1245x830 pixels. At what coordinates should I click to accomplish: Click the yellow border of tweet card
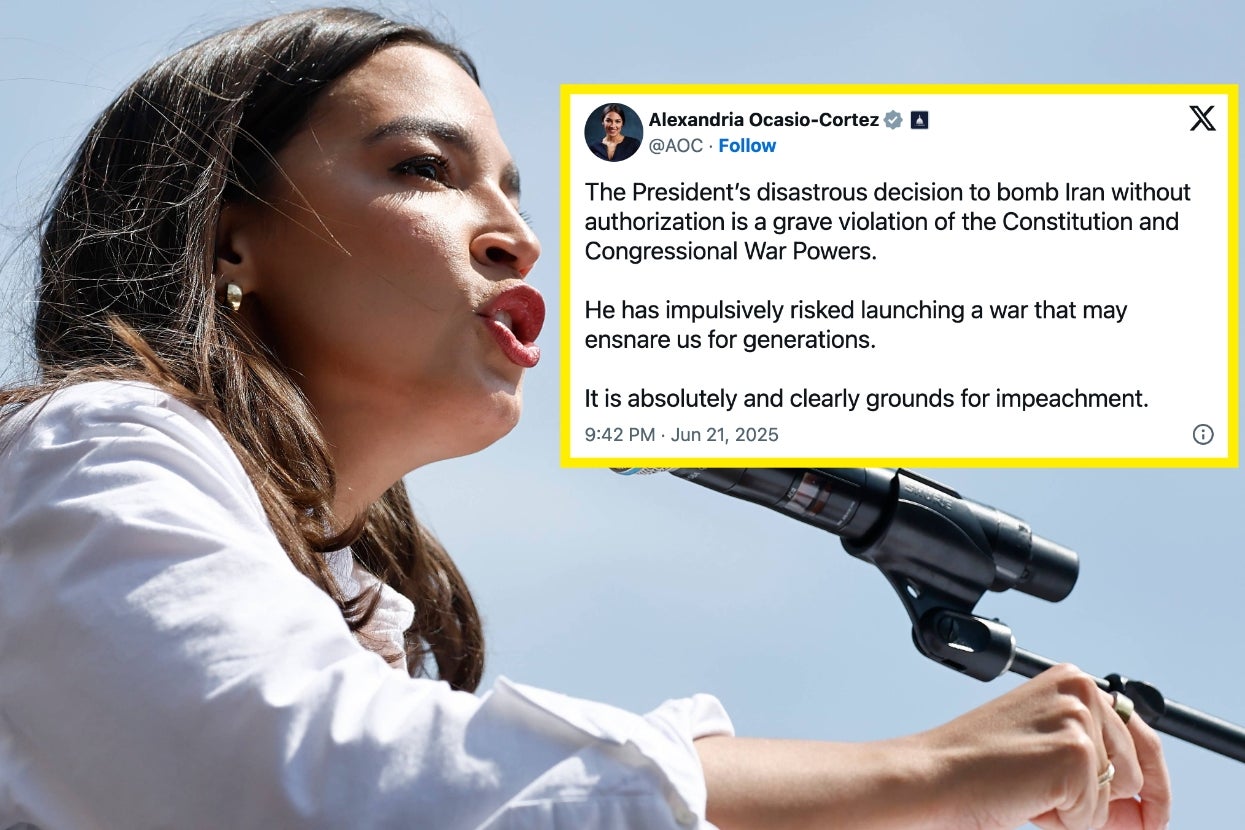(900, 90)
